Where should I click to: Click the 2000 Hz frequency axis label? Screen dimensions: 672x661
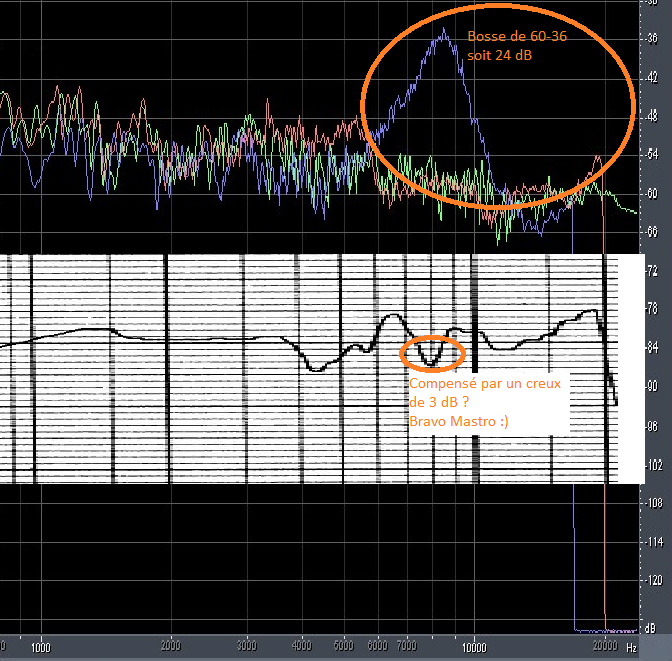click(x=171, y=645)
